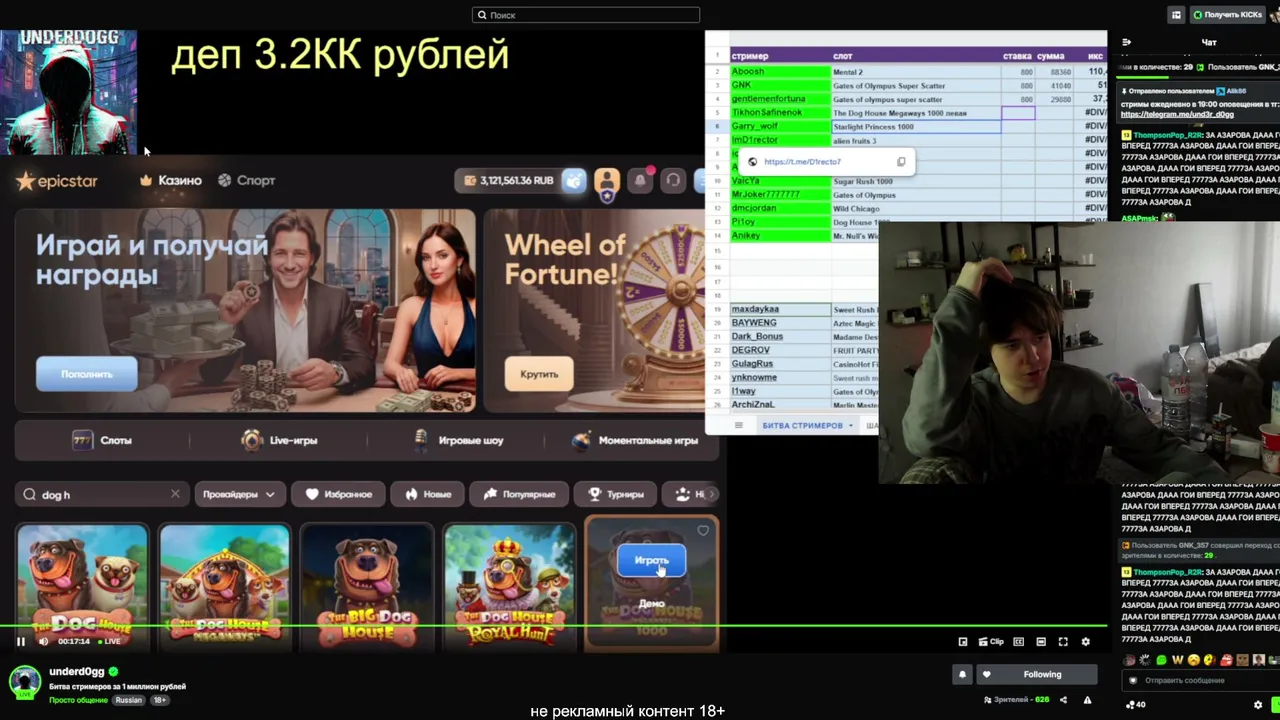Select the Слоты category
This screenshot has width=1280, height=720.
(102, 440)
